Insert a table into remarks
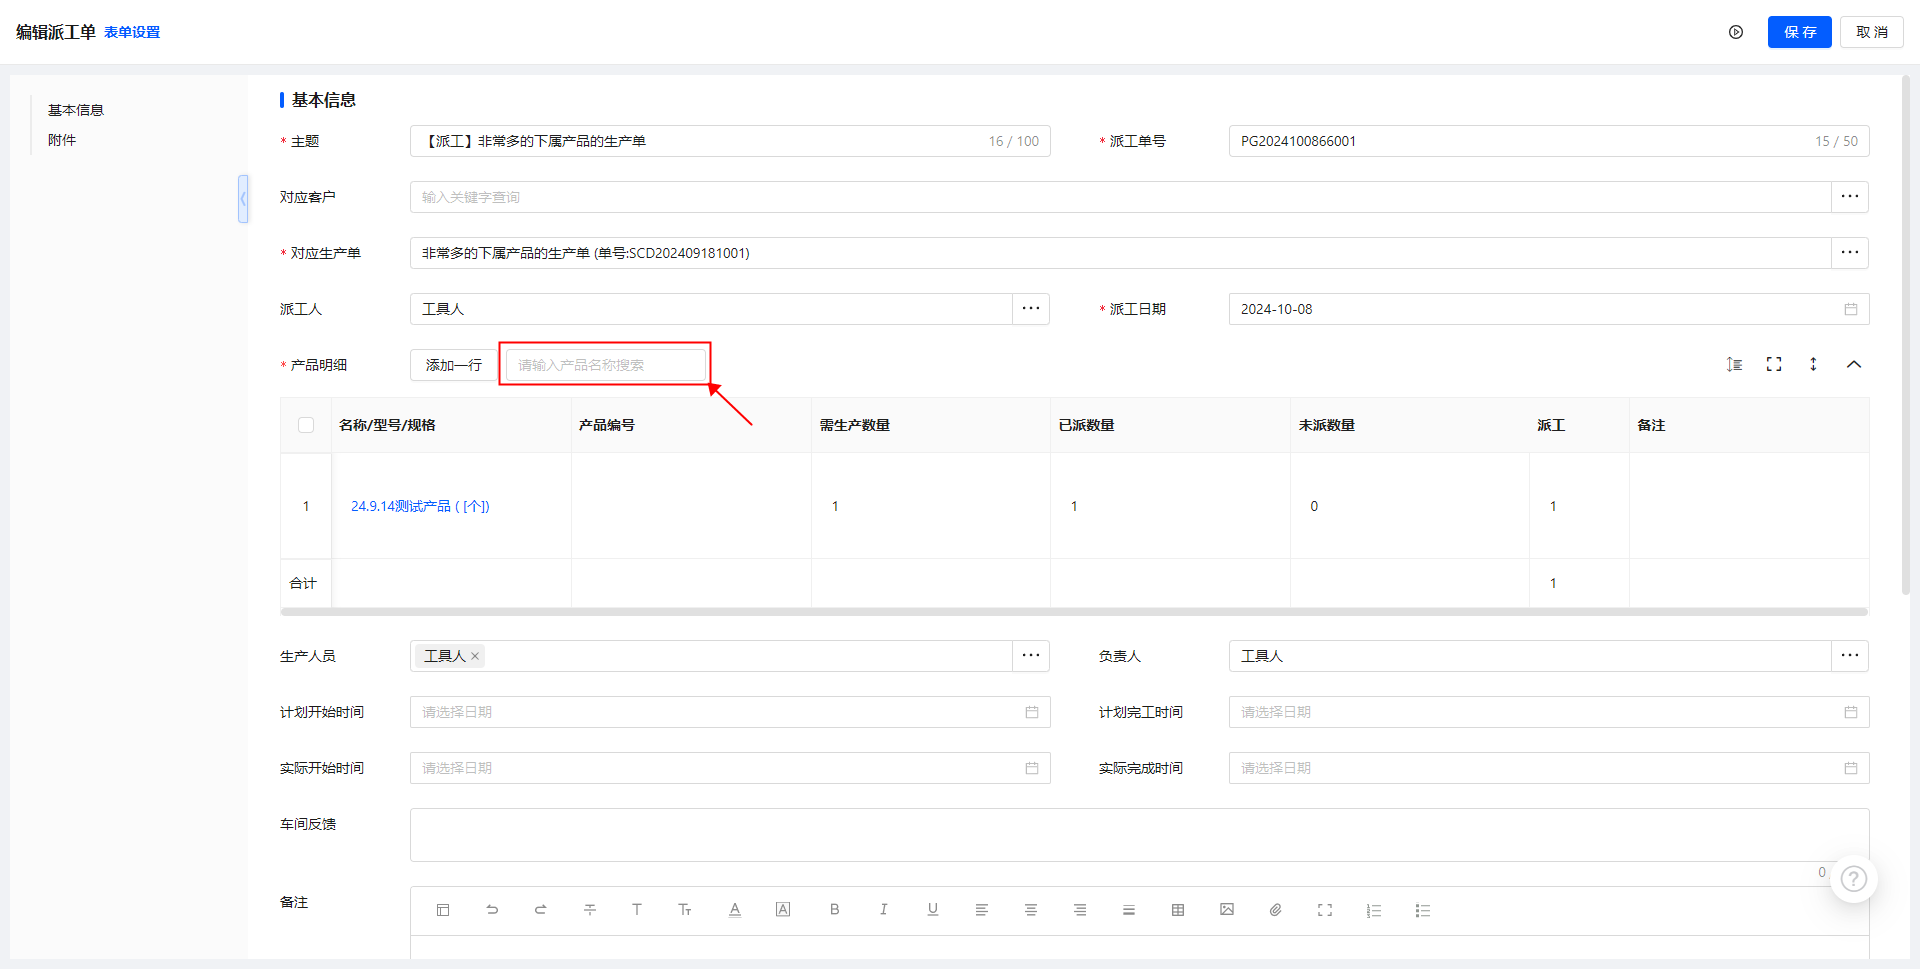This screenshot has height=969, width=1920. (1178, 910)
